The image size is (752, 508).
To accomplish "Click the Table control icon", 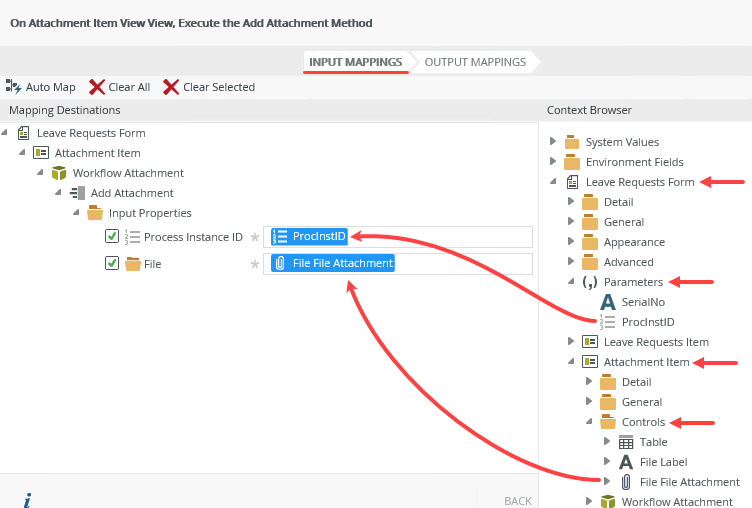I will point(625,442).
